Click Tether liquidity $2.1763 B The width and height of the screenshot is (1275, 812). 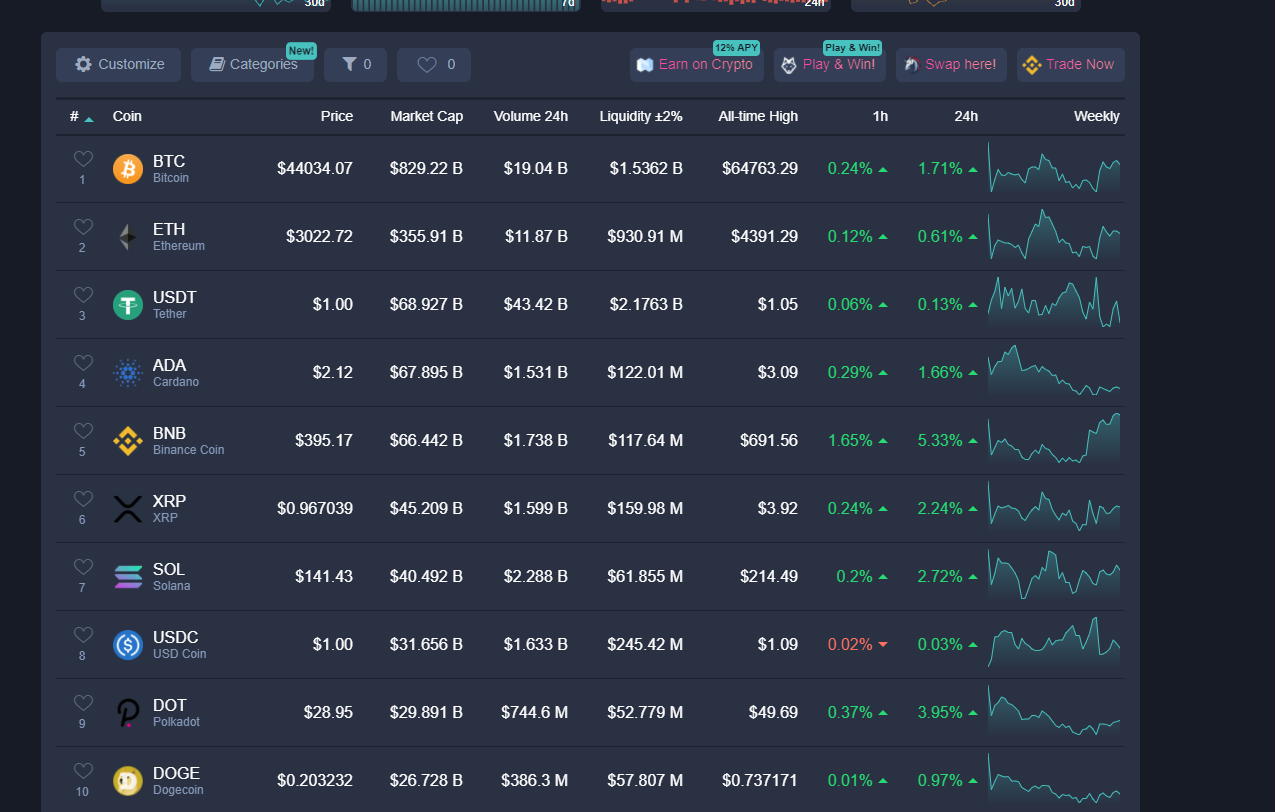[646, 304]
